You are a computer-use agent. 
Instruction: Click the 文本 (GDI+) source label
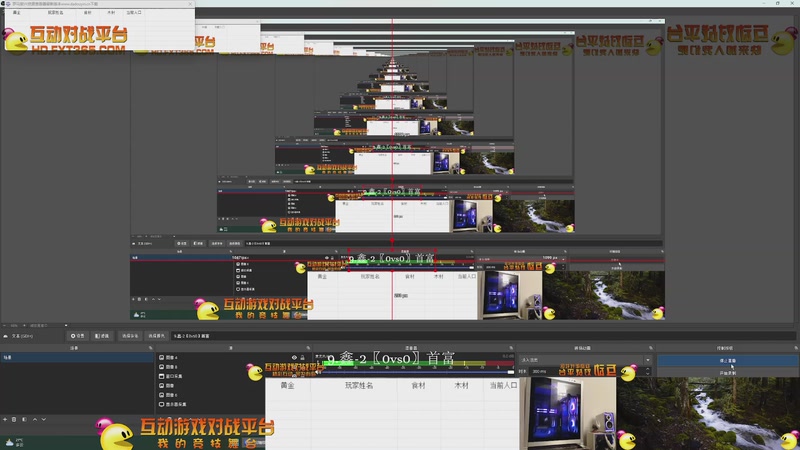pyautogui.click(x=22, y=336)
